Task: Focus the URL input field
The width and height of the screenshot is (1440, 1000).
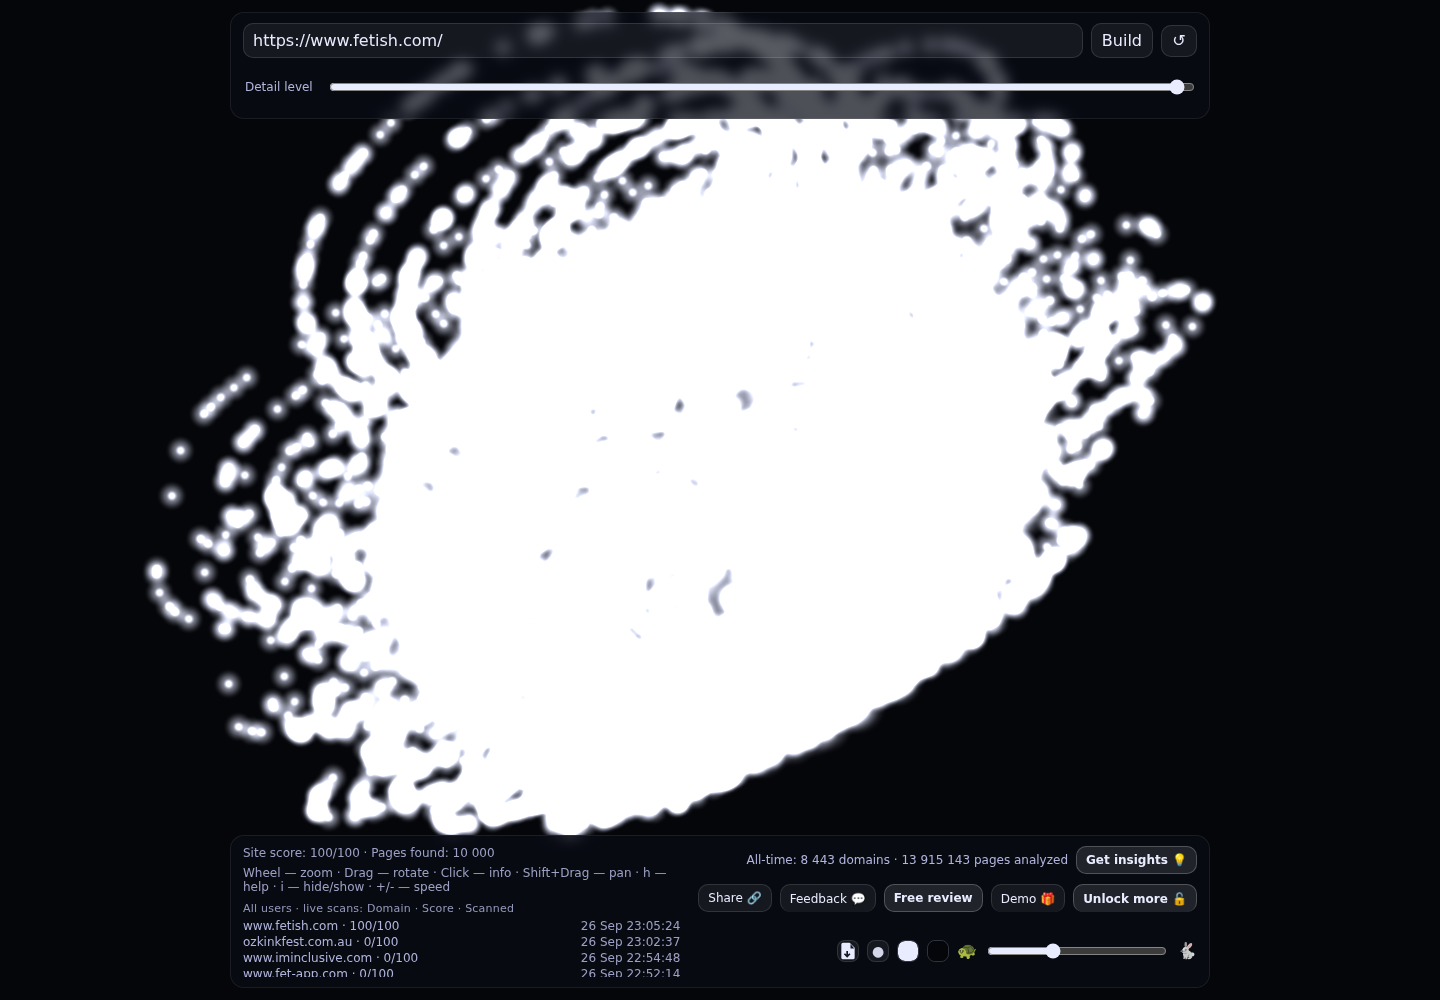Action: click(x=662, y=41)
